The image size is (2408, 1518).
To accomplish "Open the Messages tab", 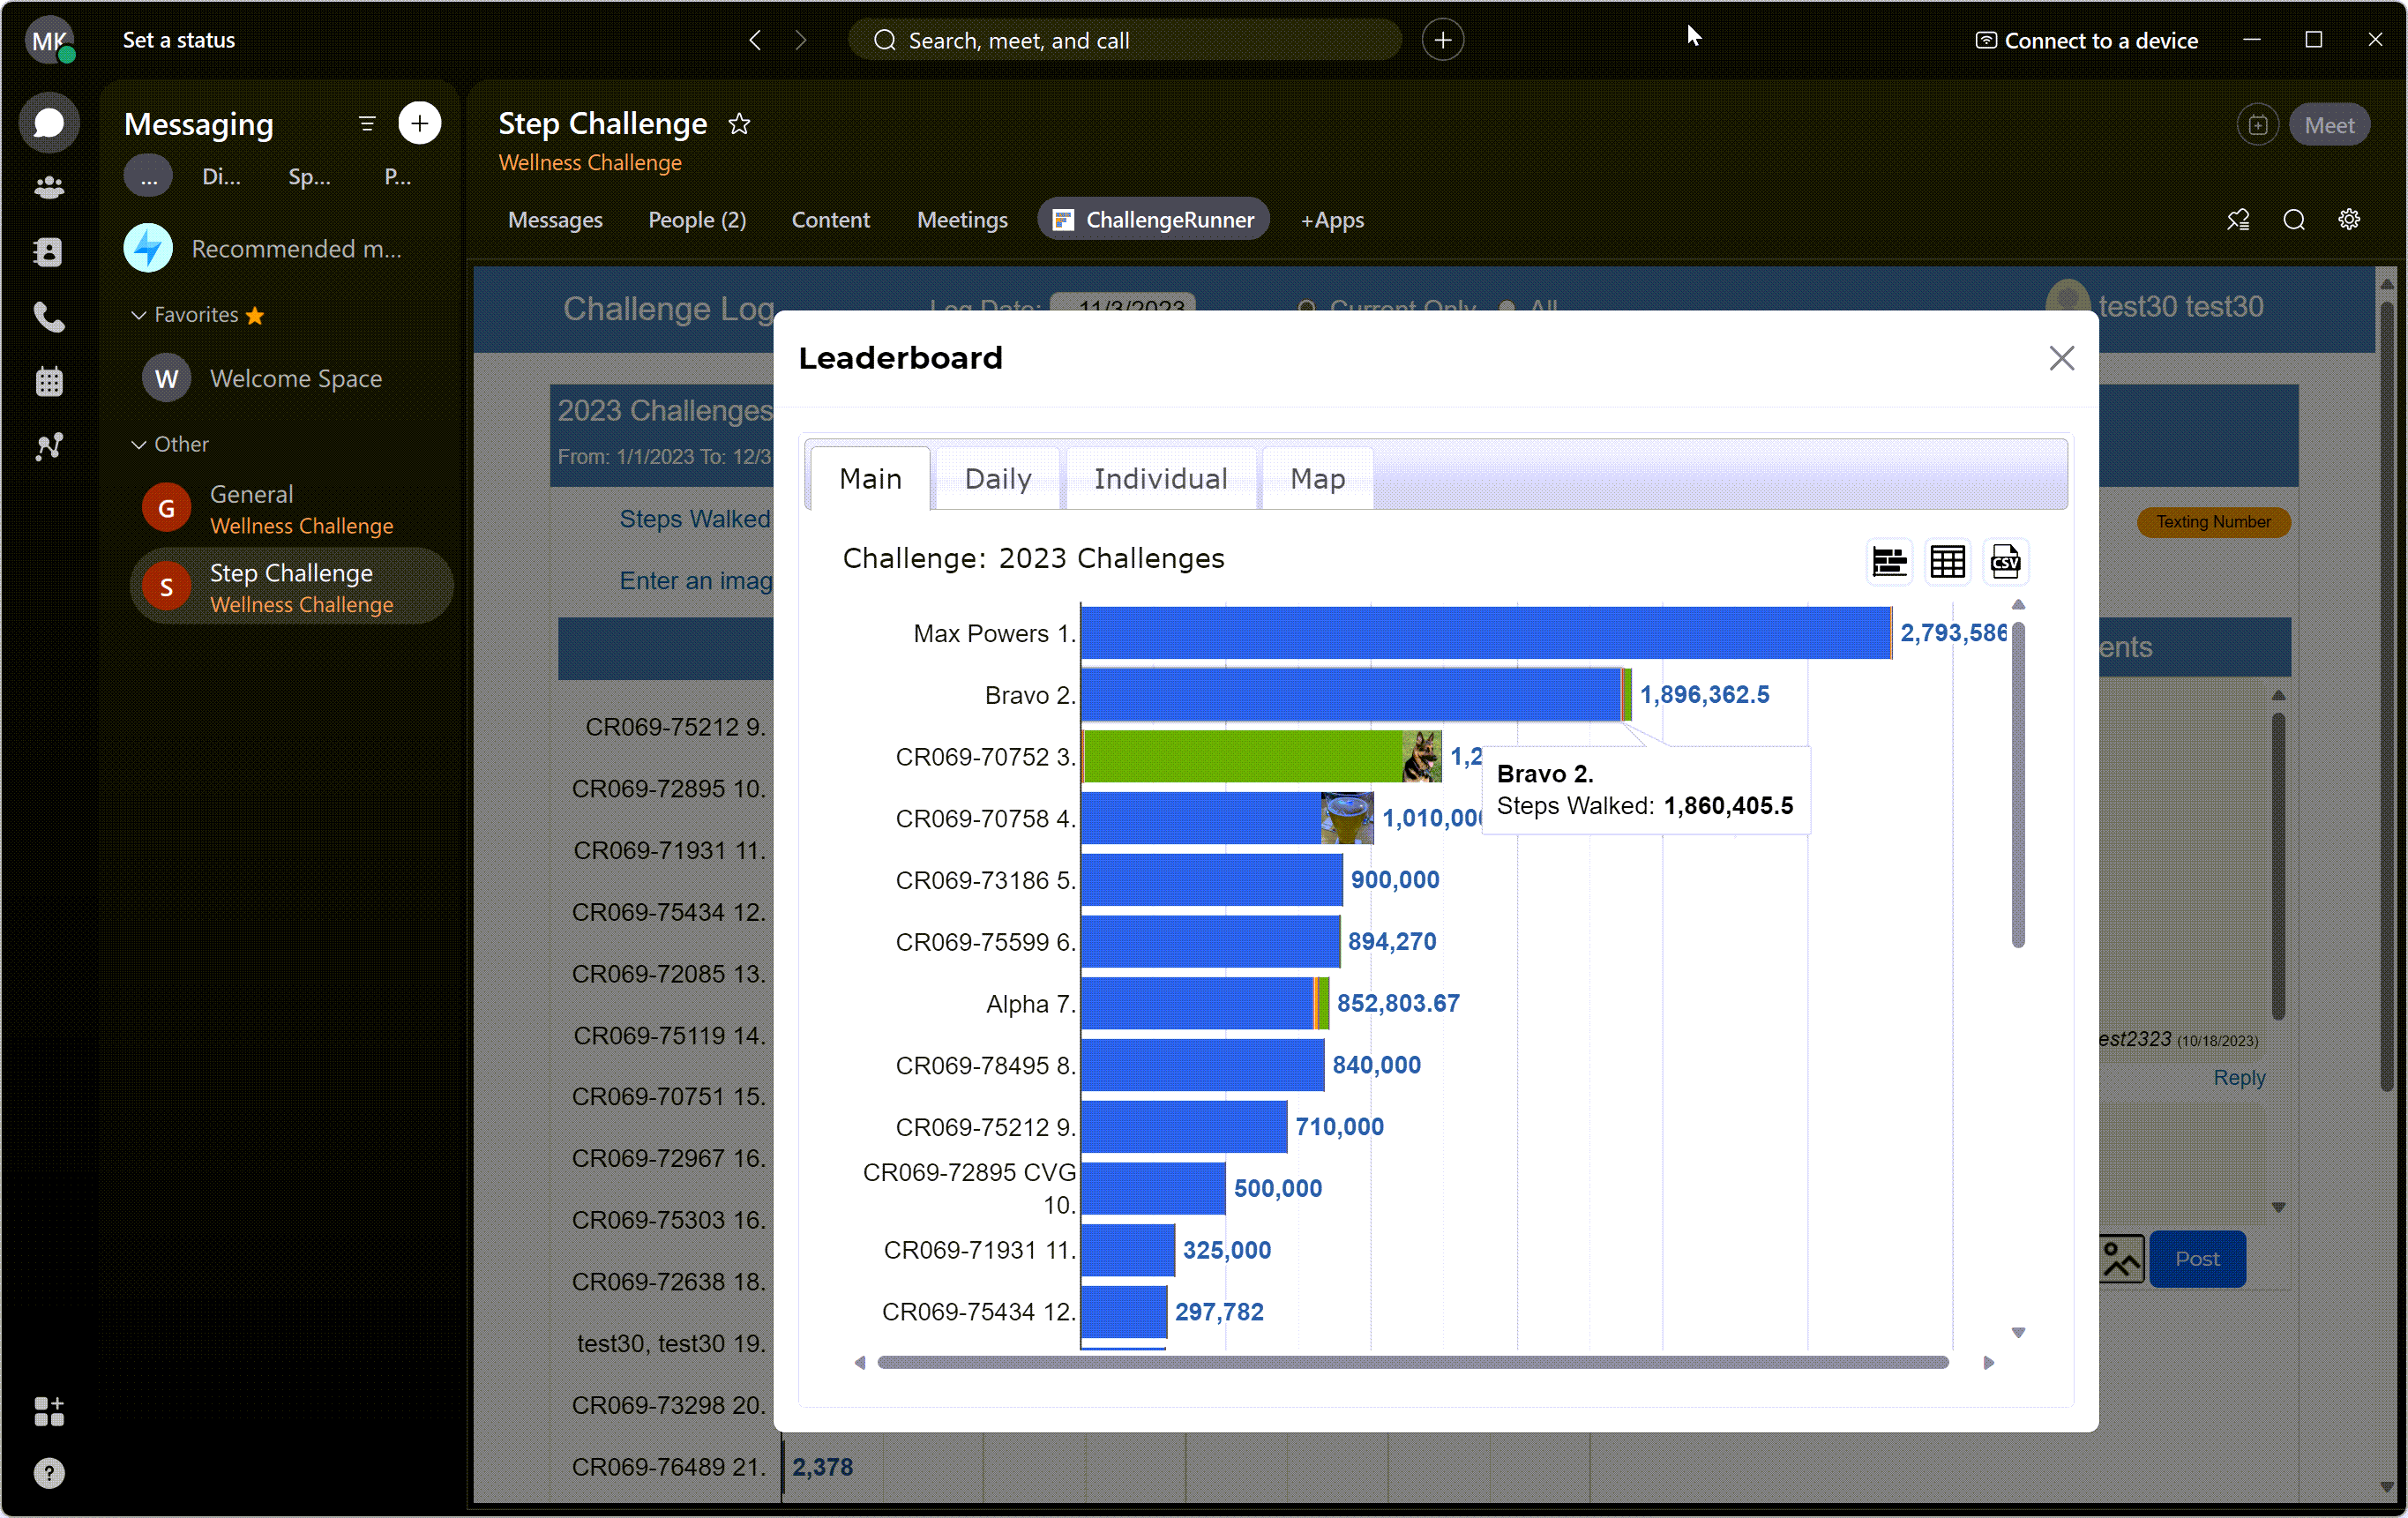I will pos(555,220).
